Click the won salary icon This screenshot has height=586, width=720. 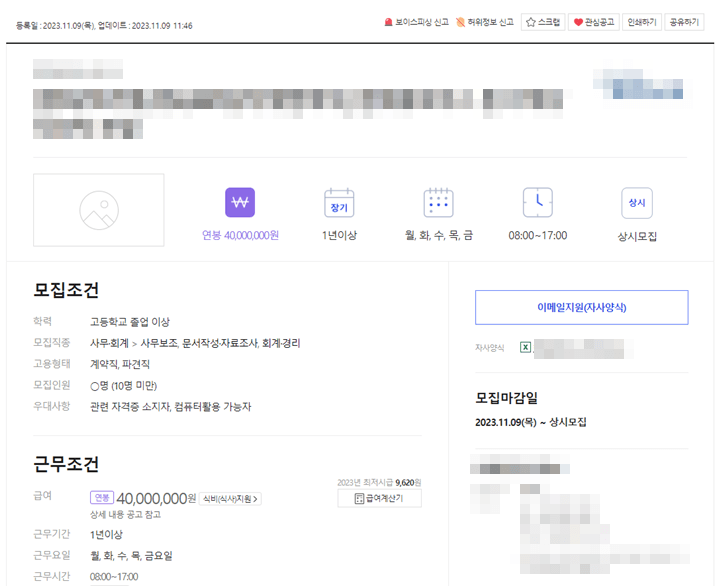click(240, 202)
